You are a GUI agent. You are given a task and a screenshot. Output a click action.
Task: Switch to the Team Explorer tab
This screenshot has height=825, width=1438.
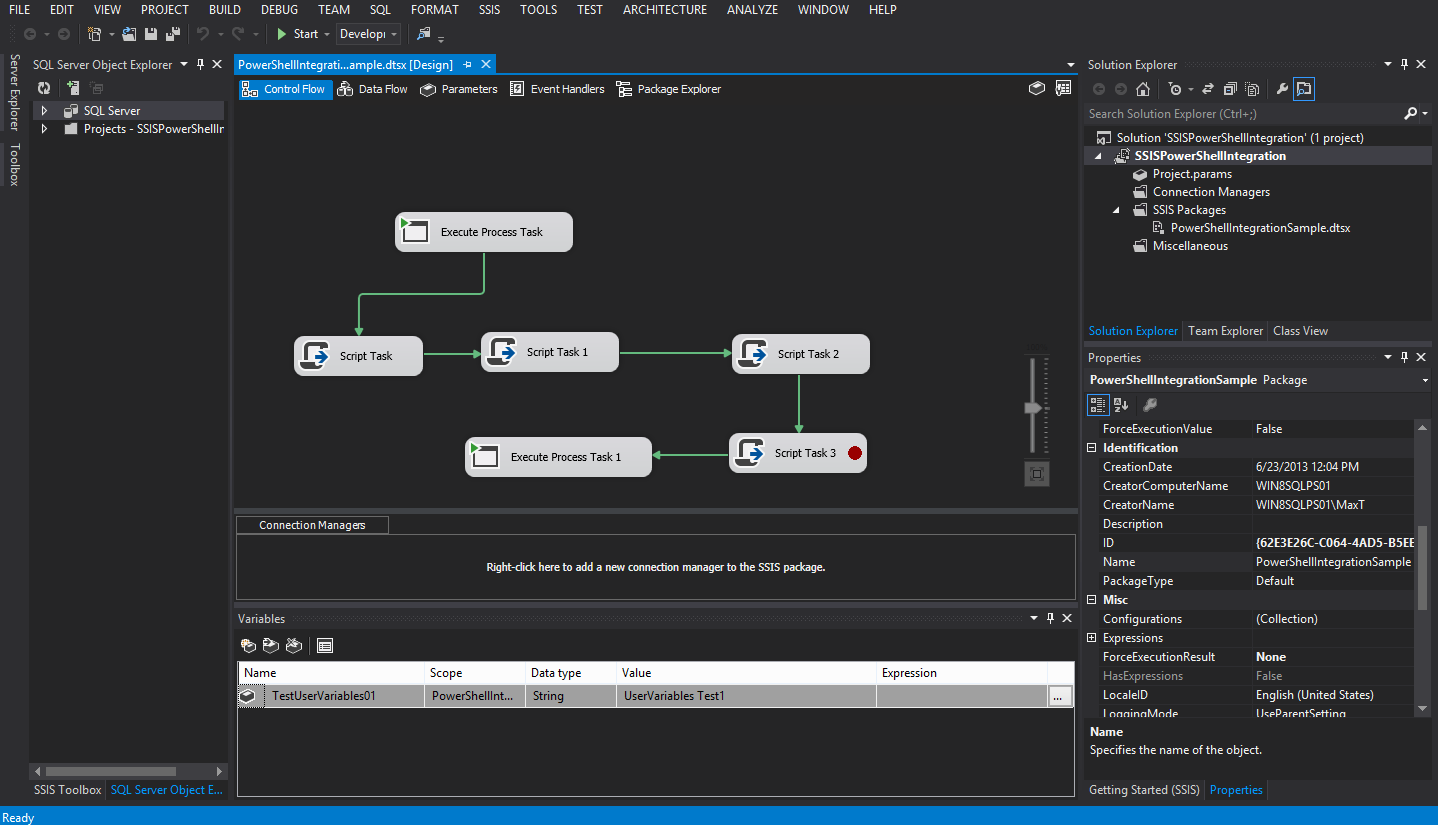(x=1225, y=331)
